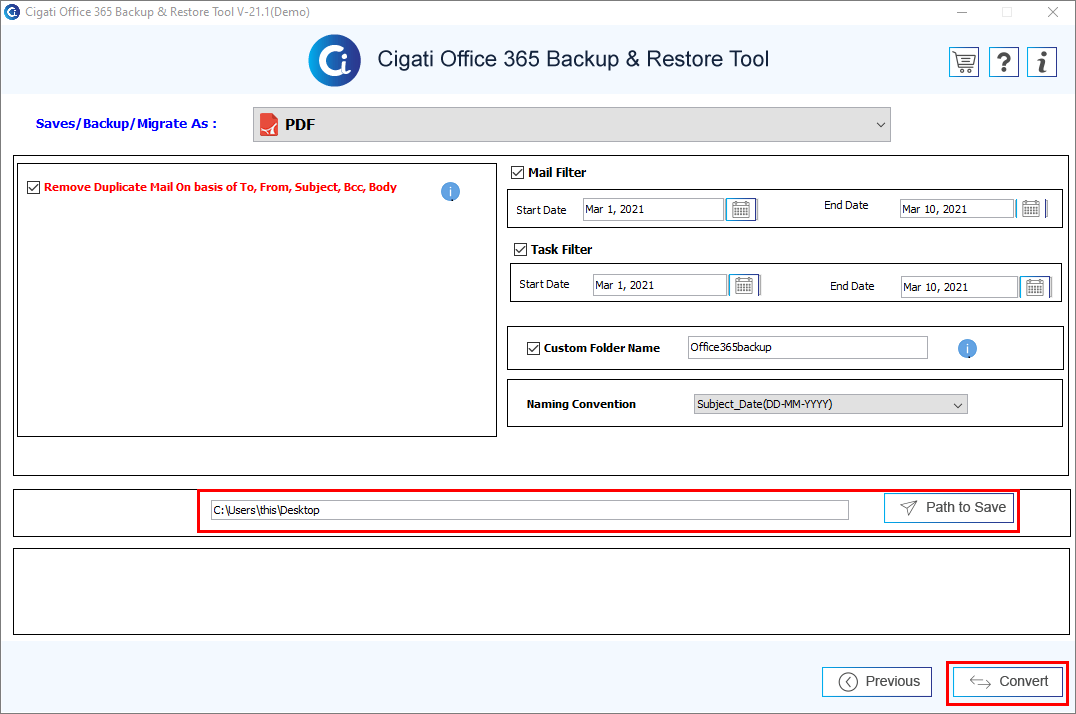Go back with the Previous button
Image resolution: width=1076 pixels, height=714 pixels.
click(x=877, y=682)
